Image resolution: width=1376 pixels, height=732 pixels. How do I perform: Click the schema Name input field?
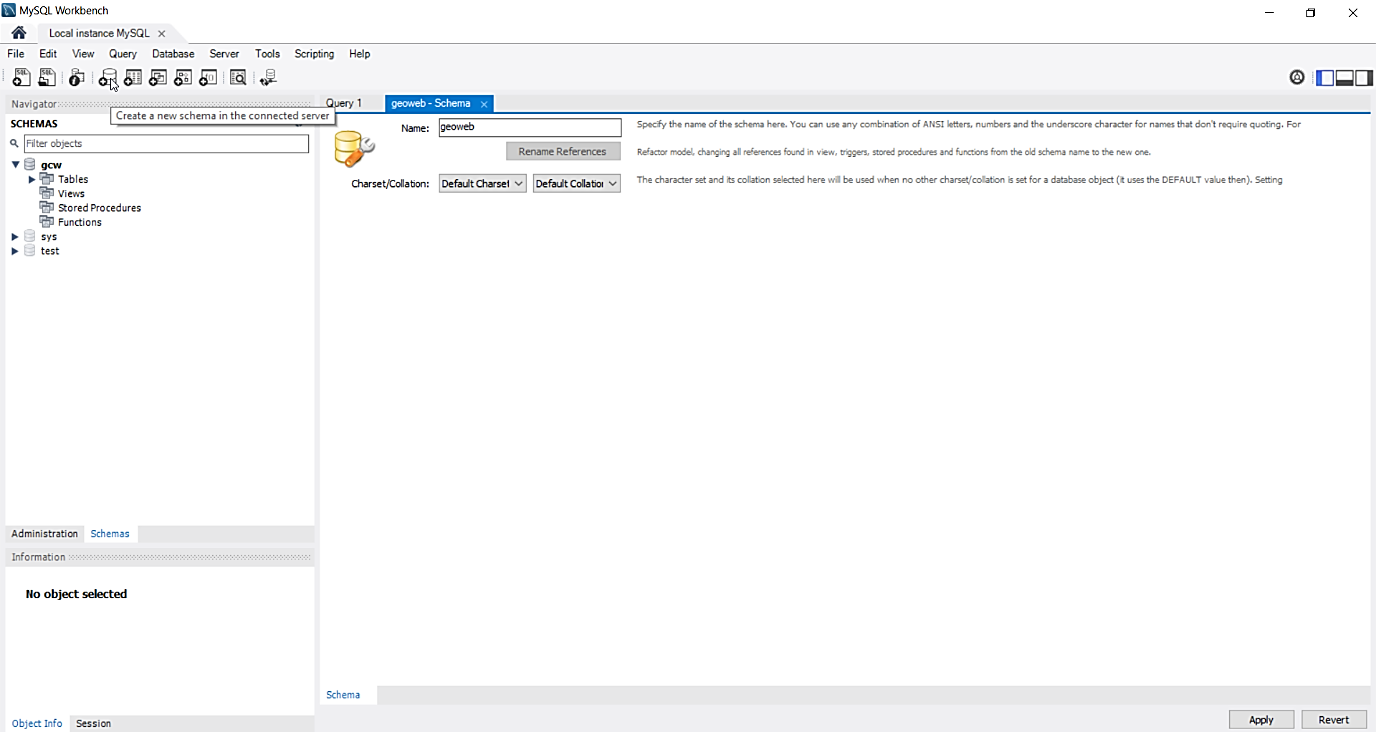click(x=530, y=128)
